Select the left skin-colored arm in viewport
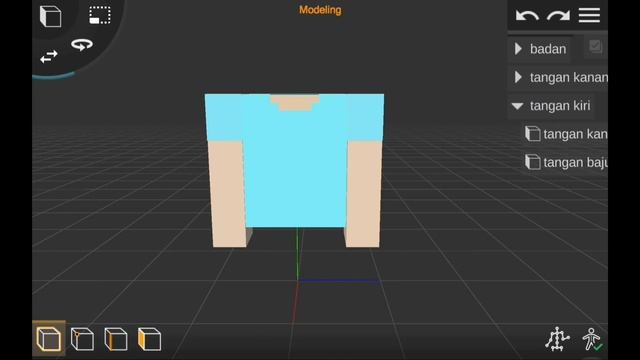Image resolution: width=640 pixels, height=360 pixels. tap(227, 194)
